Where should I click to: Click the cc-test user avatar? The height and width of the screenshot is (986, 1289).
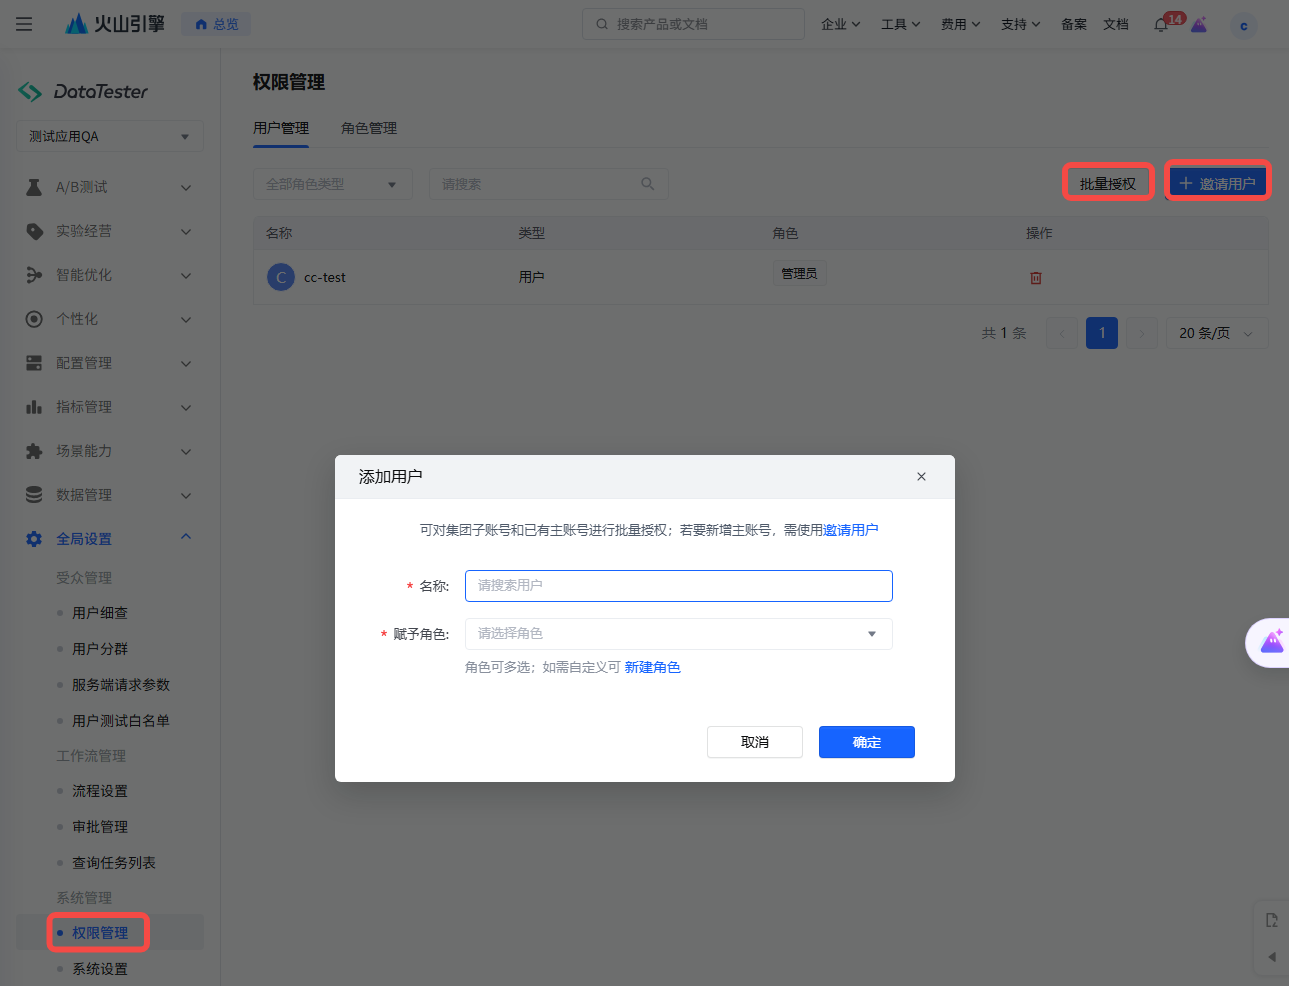281,277
